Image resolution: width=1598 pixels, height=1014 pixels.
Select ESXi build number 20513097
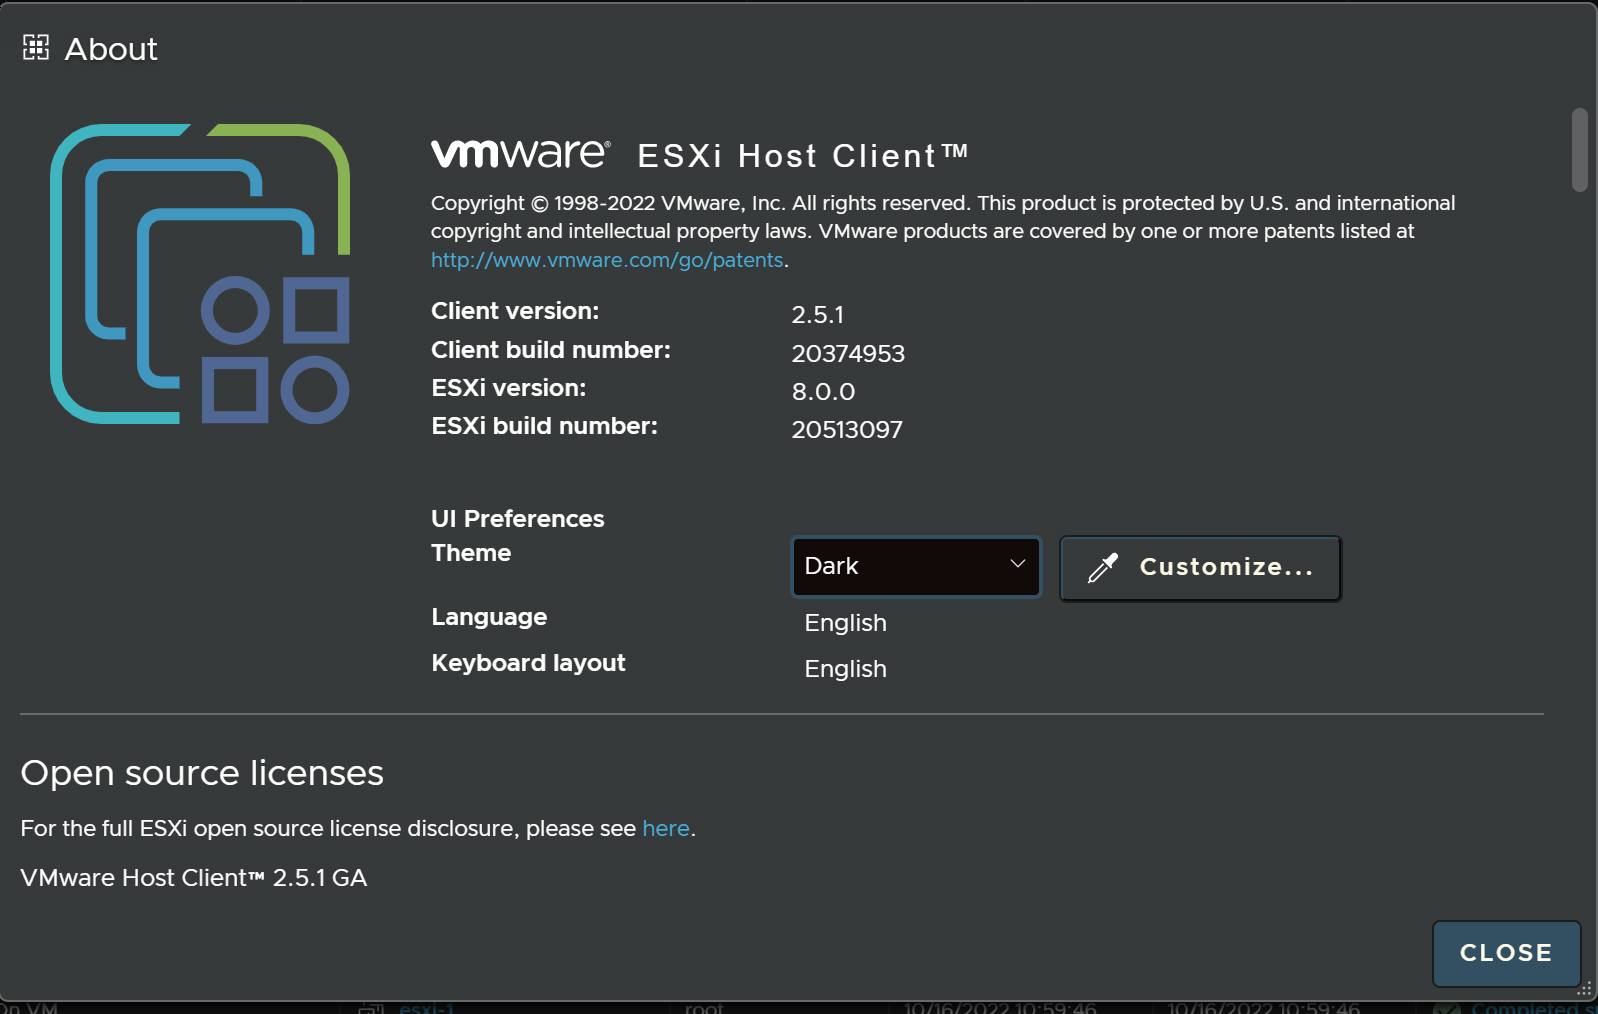click(x=847, y=430)
